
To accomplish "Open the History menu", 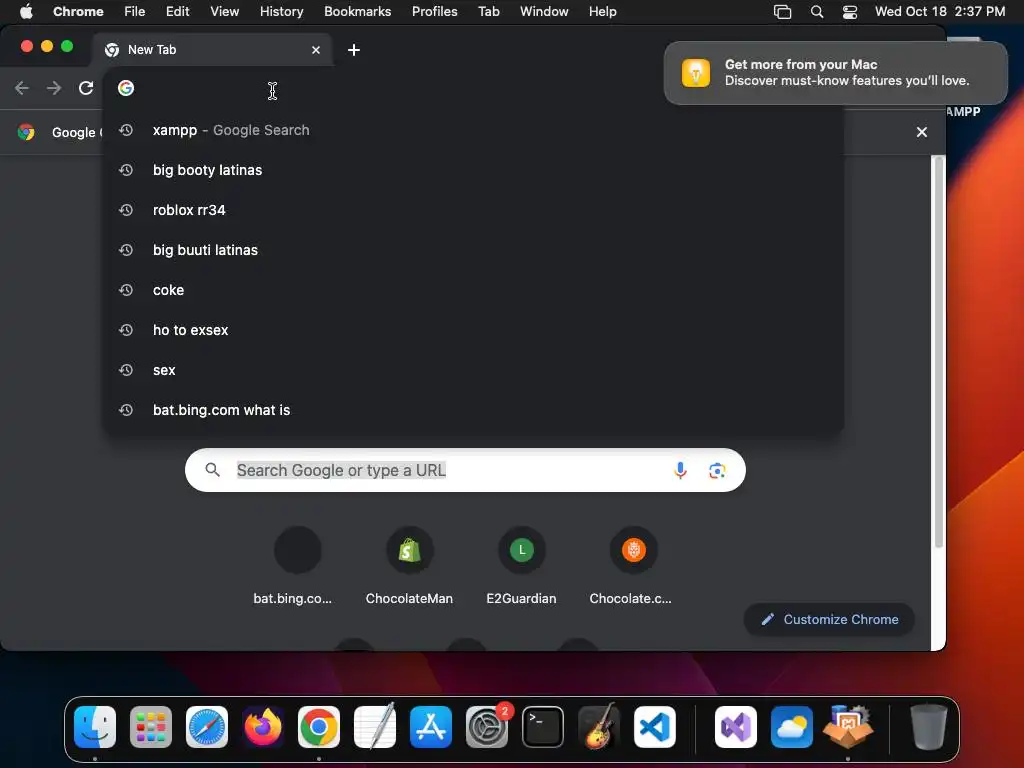I will pos(281,12).
